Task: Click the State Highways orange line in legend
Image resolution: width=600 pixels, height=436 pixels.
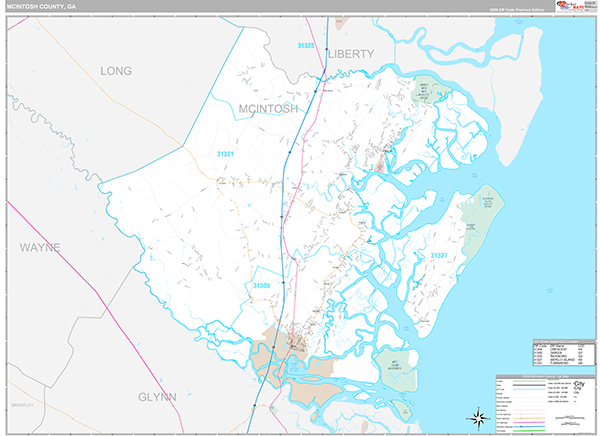Action: coord(529,418)
